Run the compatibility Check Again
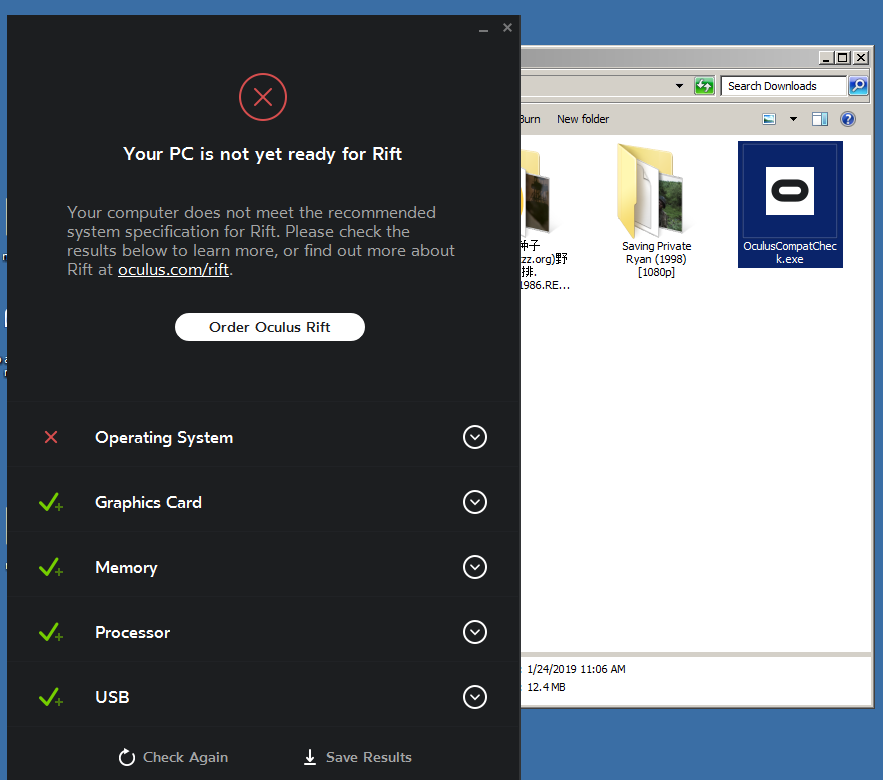This screenshot has height=780, width=883. tap(173, 757)
